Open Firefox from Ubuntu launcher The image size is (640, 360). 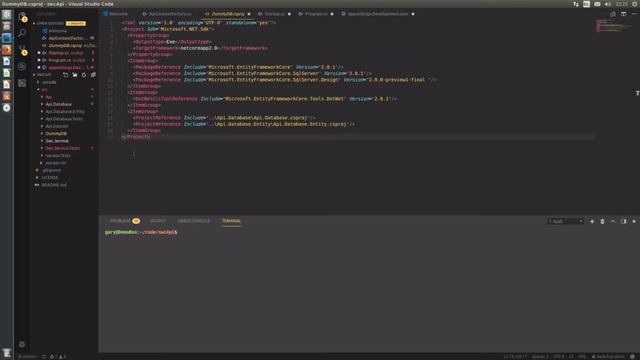coord(7,50)
